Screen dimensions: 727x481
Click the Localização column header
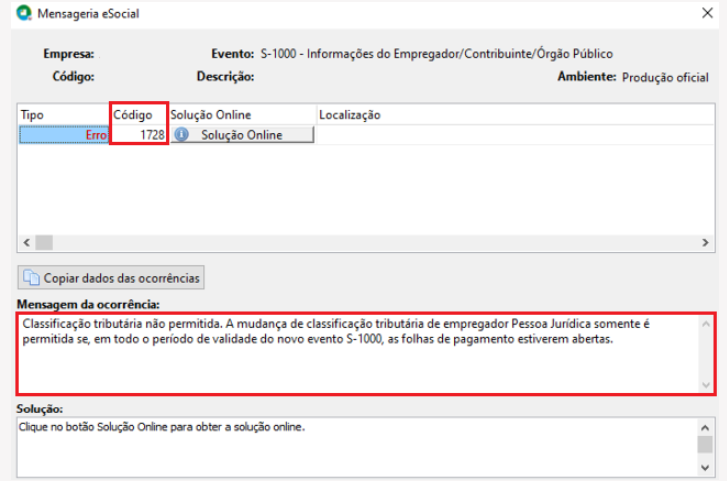515,115
